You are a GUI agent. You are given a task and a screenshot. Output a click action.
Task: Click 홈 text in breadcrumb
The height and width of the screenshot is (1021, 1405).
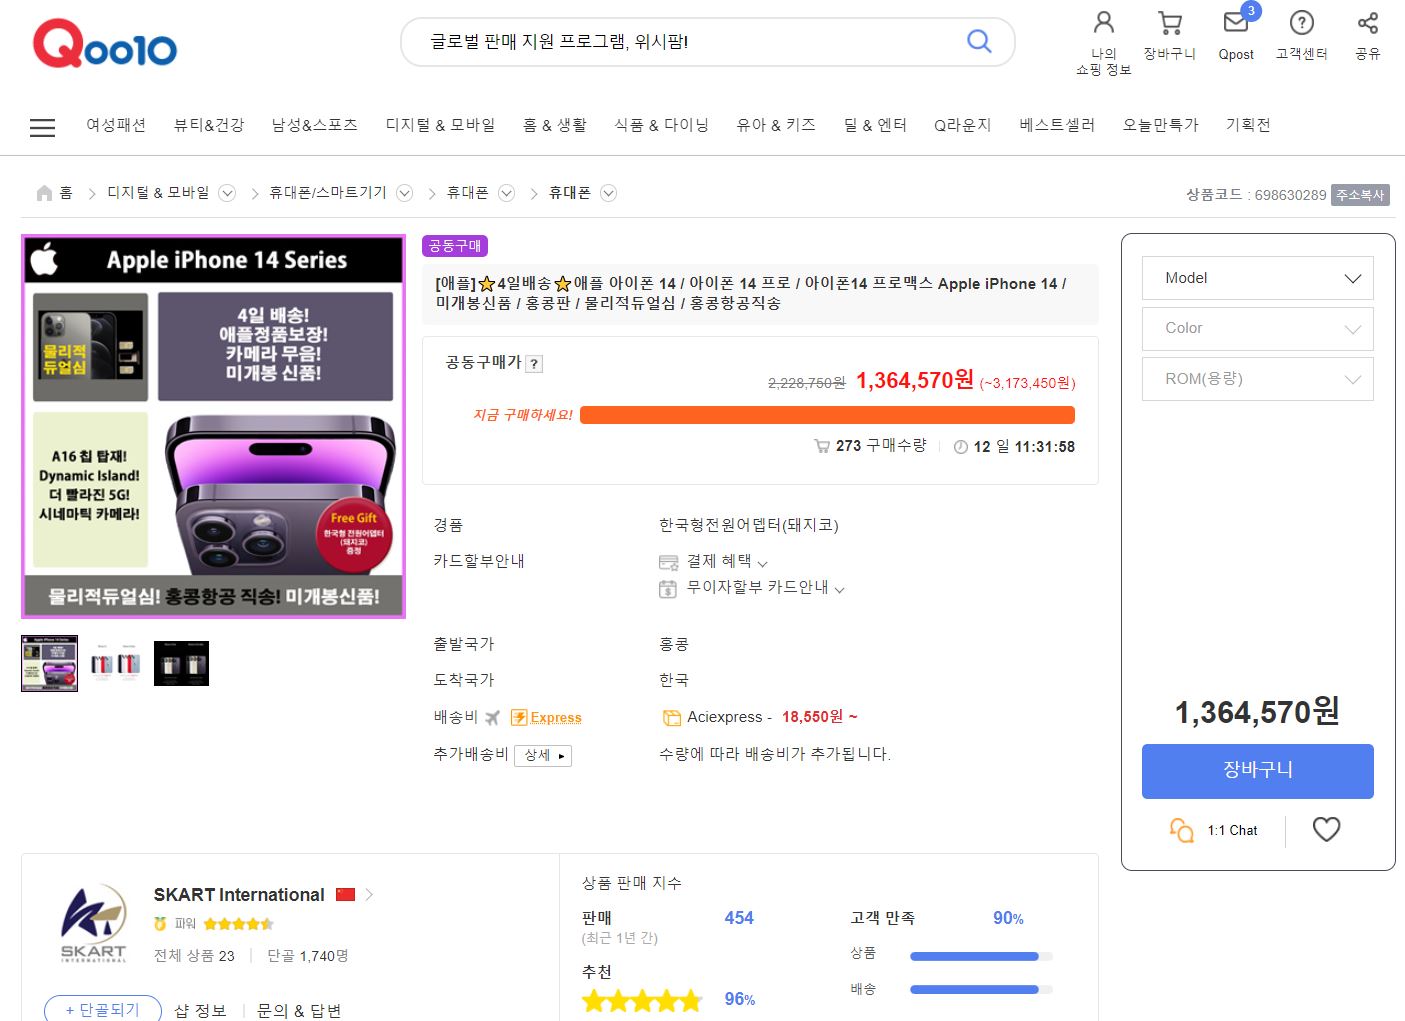tap(66, 193)
